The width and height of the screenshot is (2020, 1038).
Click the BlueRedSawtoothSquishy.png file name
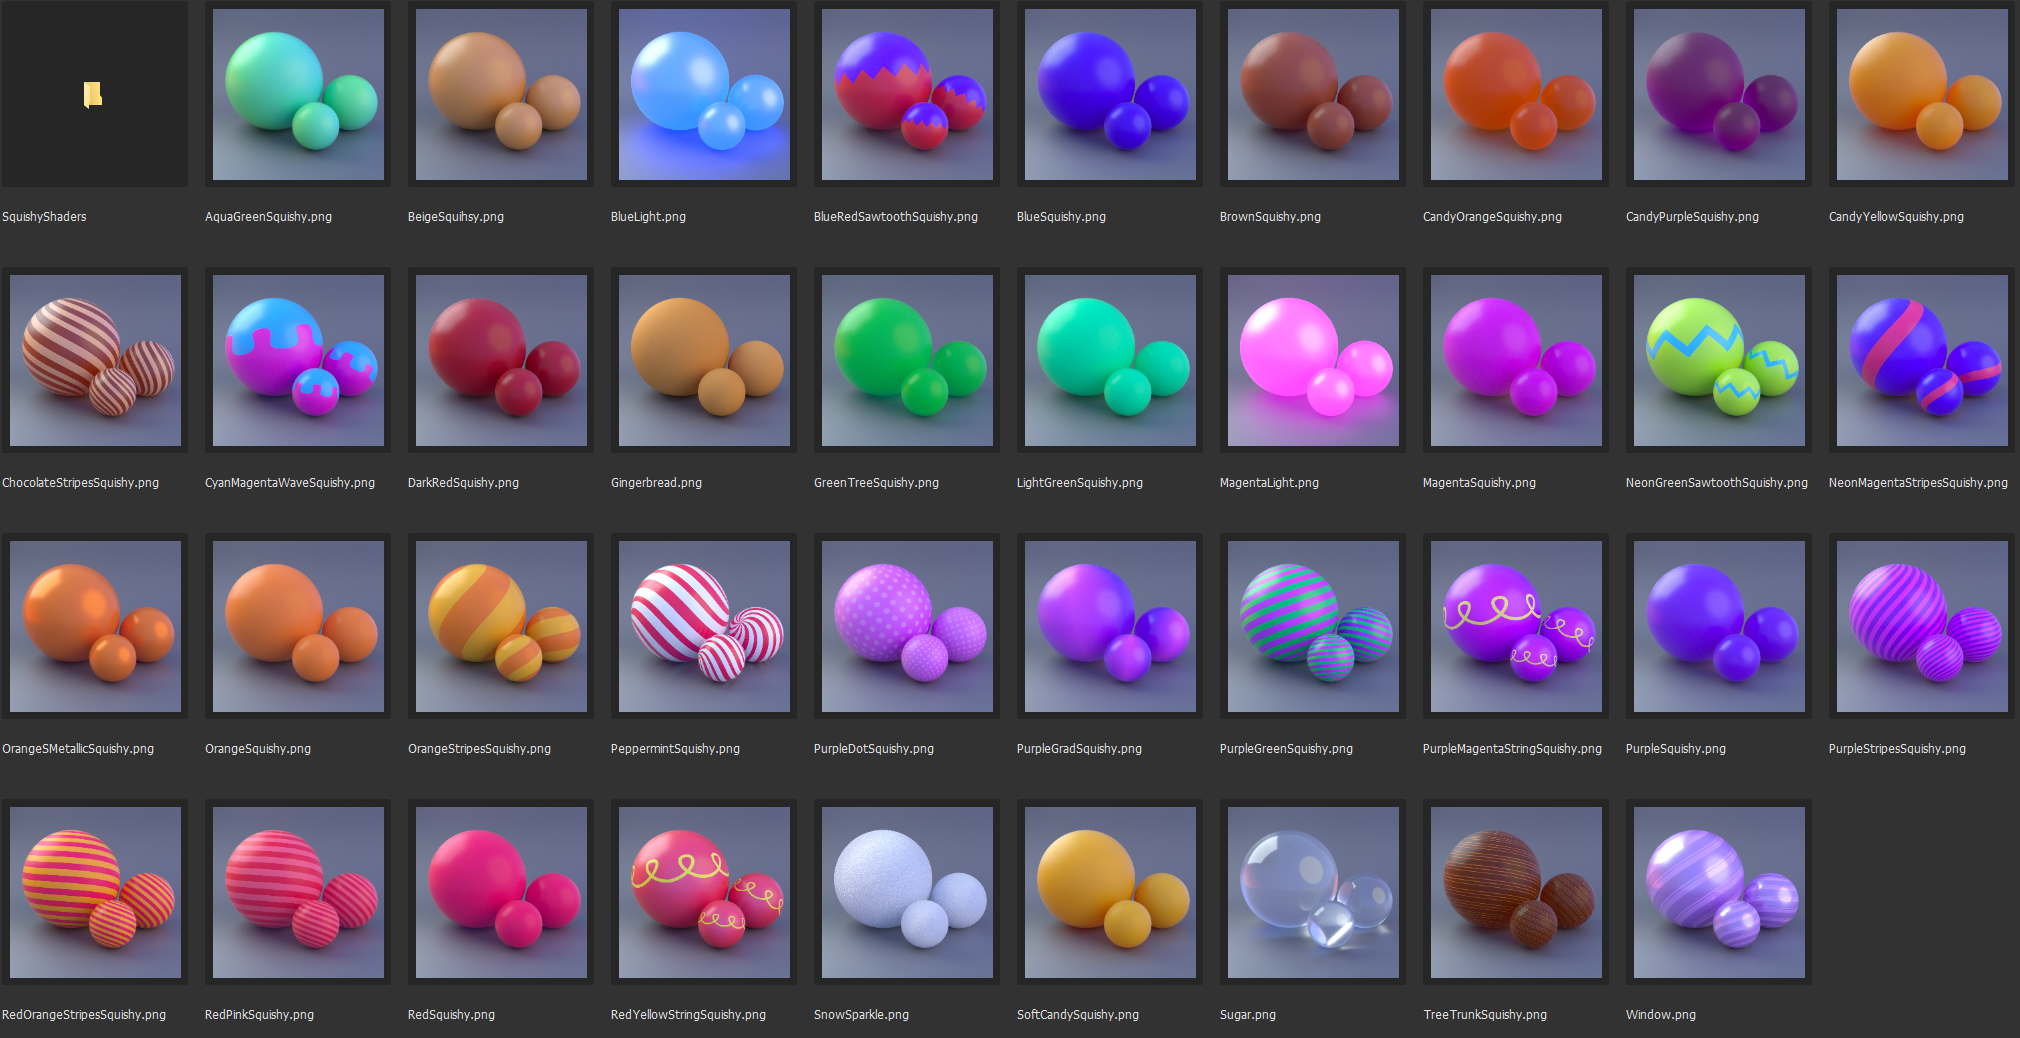[896, 217]
